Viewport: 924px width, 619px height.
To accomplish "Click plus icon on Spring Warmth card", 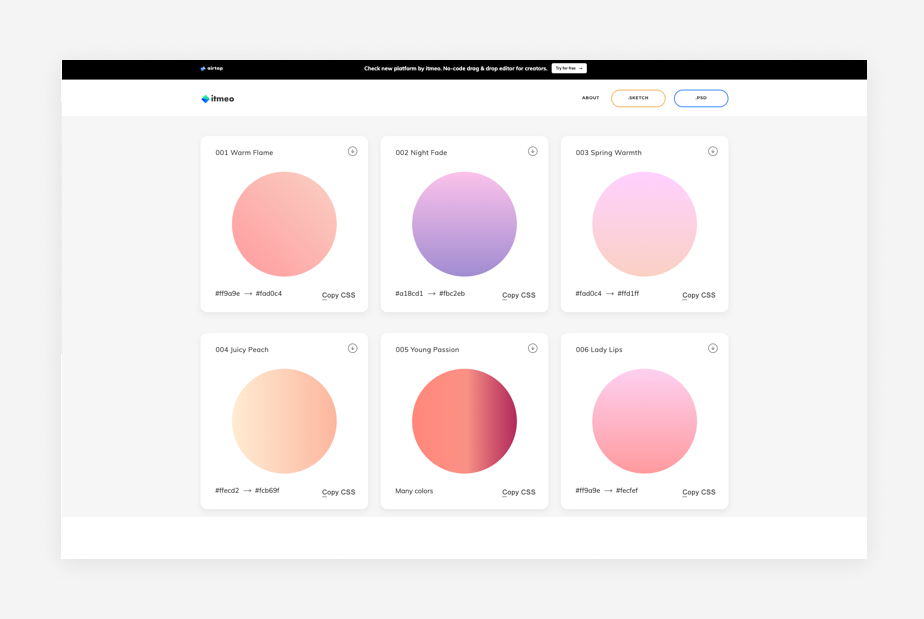I will (x=712, y=151).
